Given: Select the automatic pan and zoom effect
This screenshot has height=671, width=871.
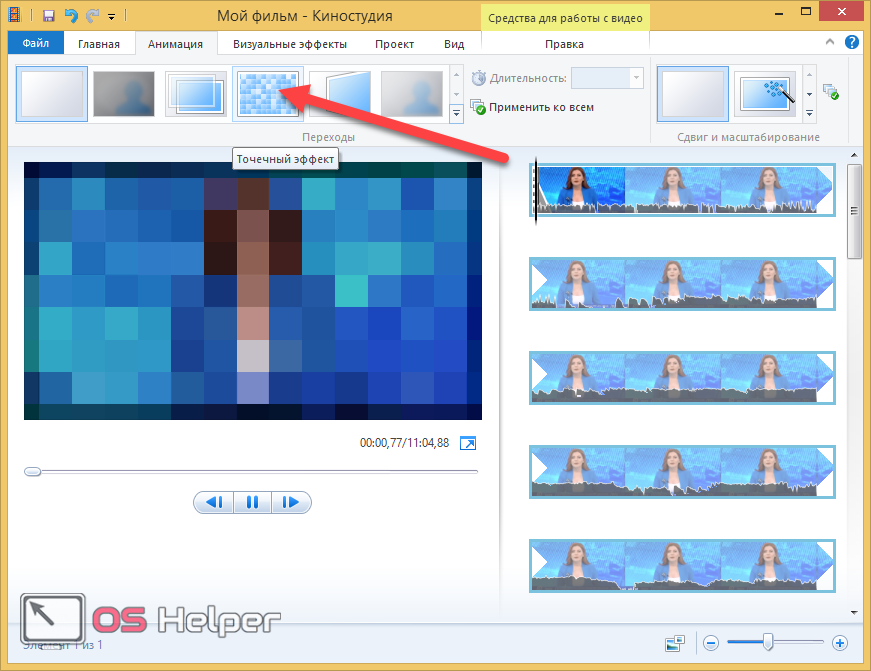Looking at the screenshot, I should coord(769,94).
